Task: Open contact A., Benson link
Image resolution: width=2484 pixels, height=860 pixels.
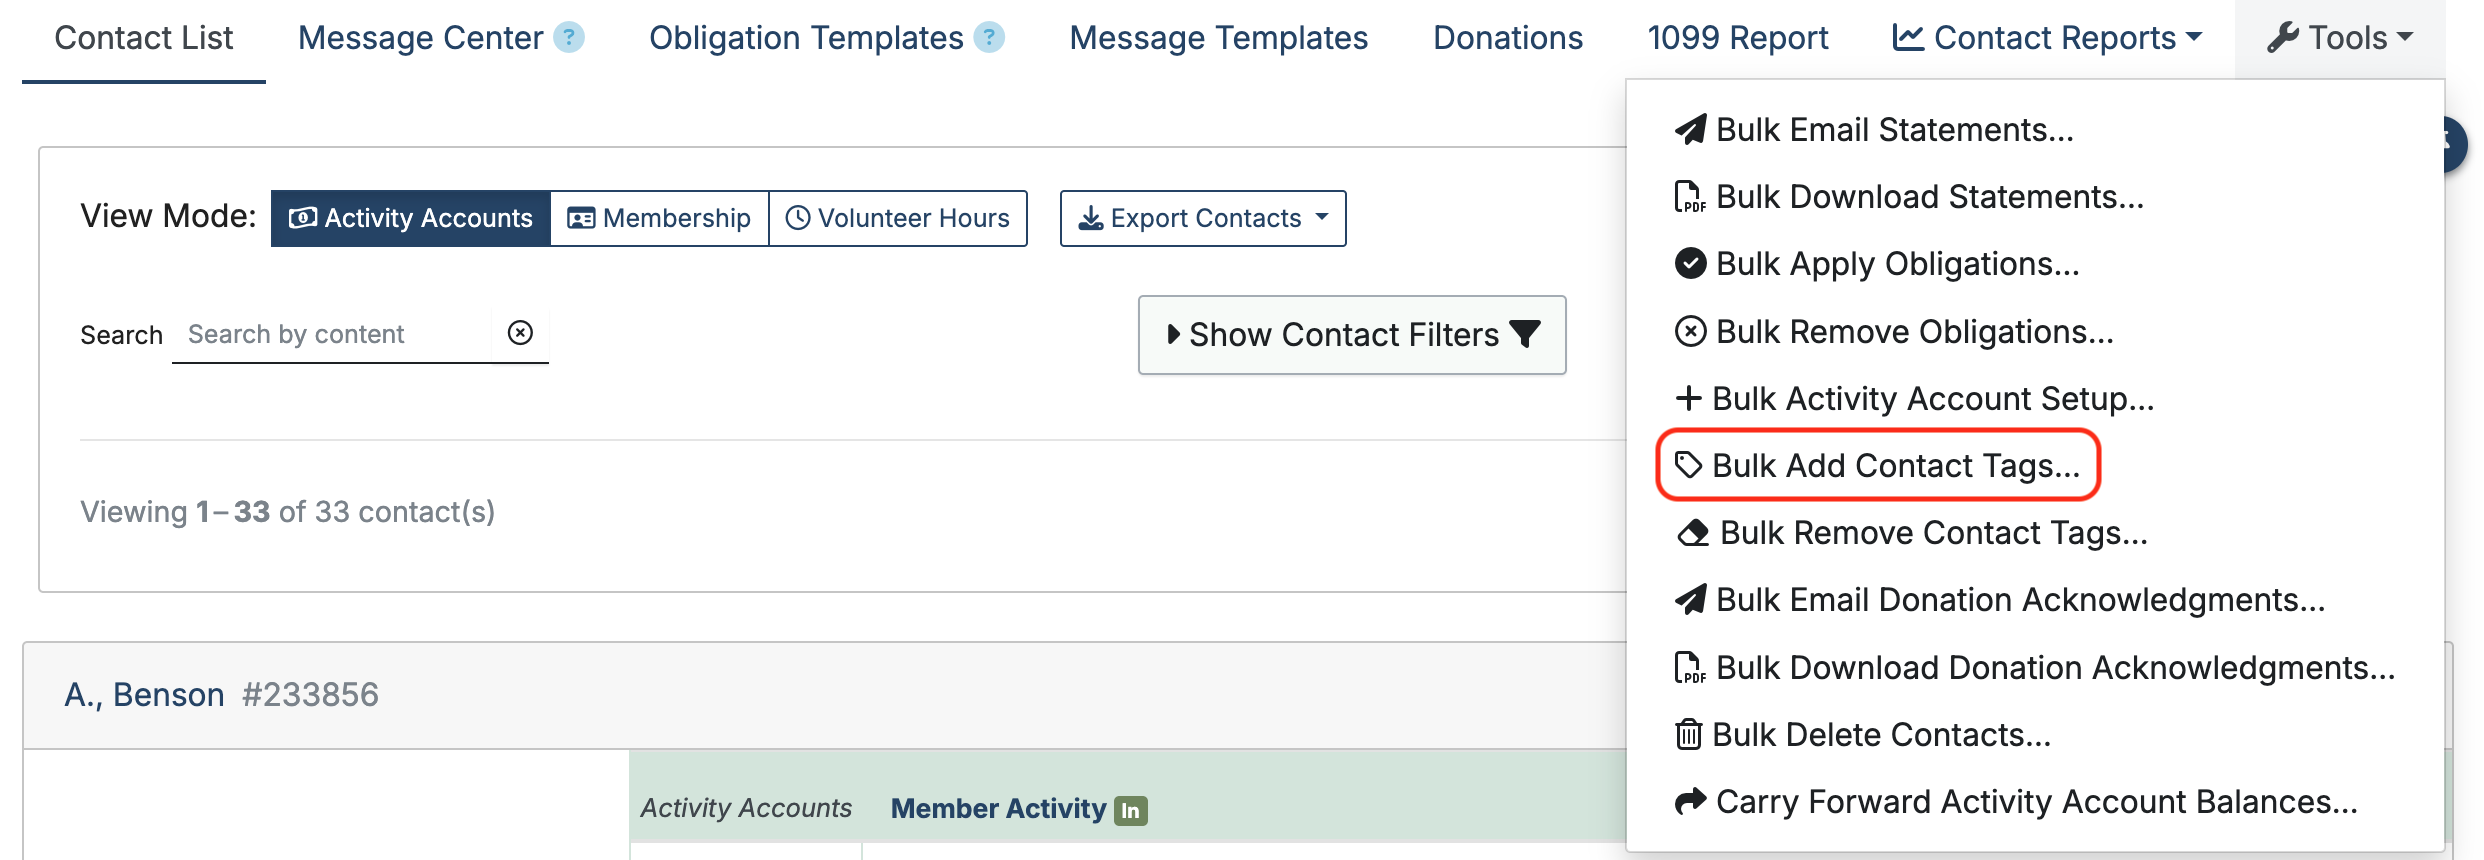Action: pyautogui.click(x=145, y=695)
